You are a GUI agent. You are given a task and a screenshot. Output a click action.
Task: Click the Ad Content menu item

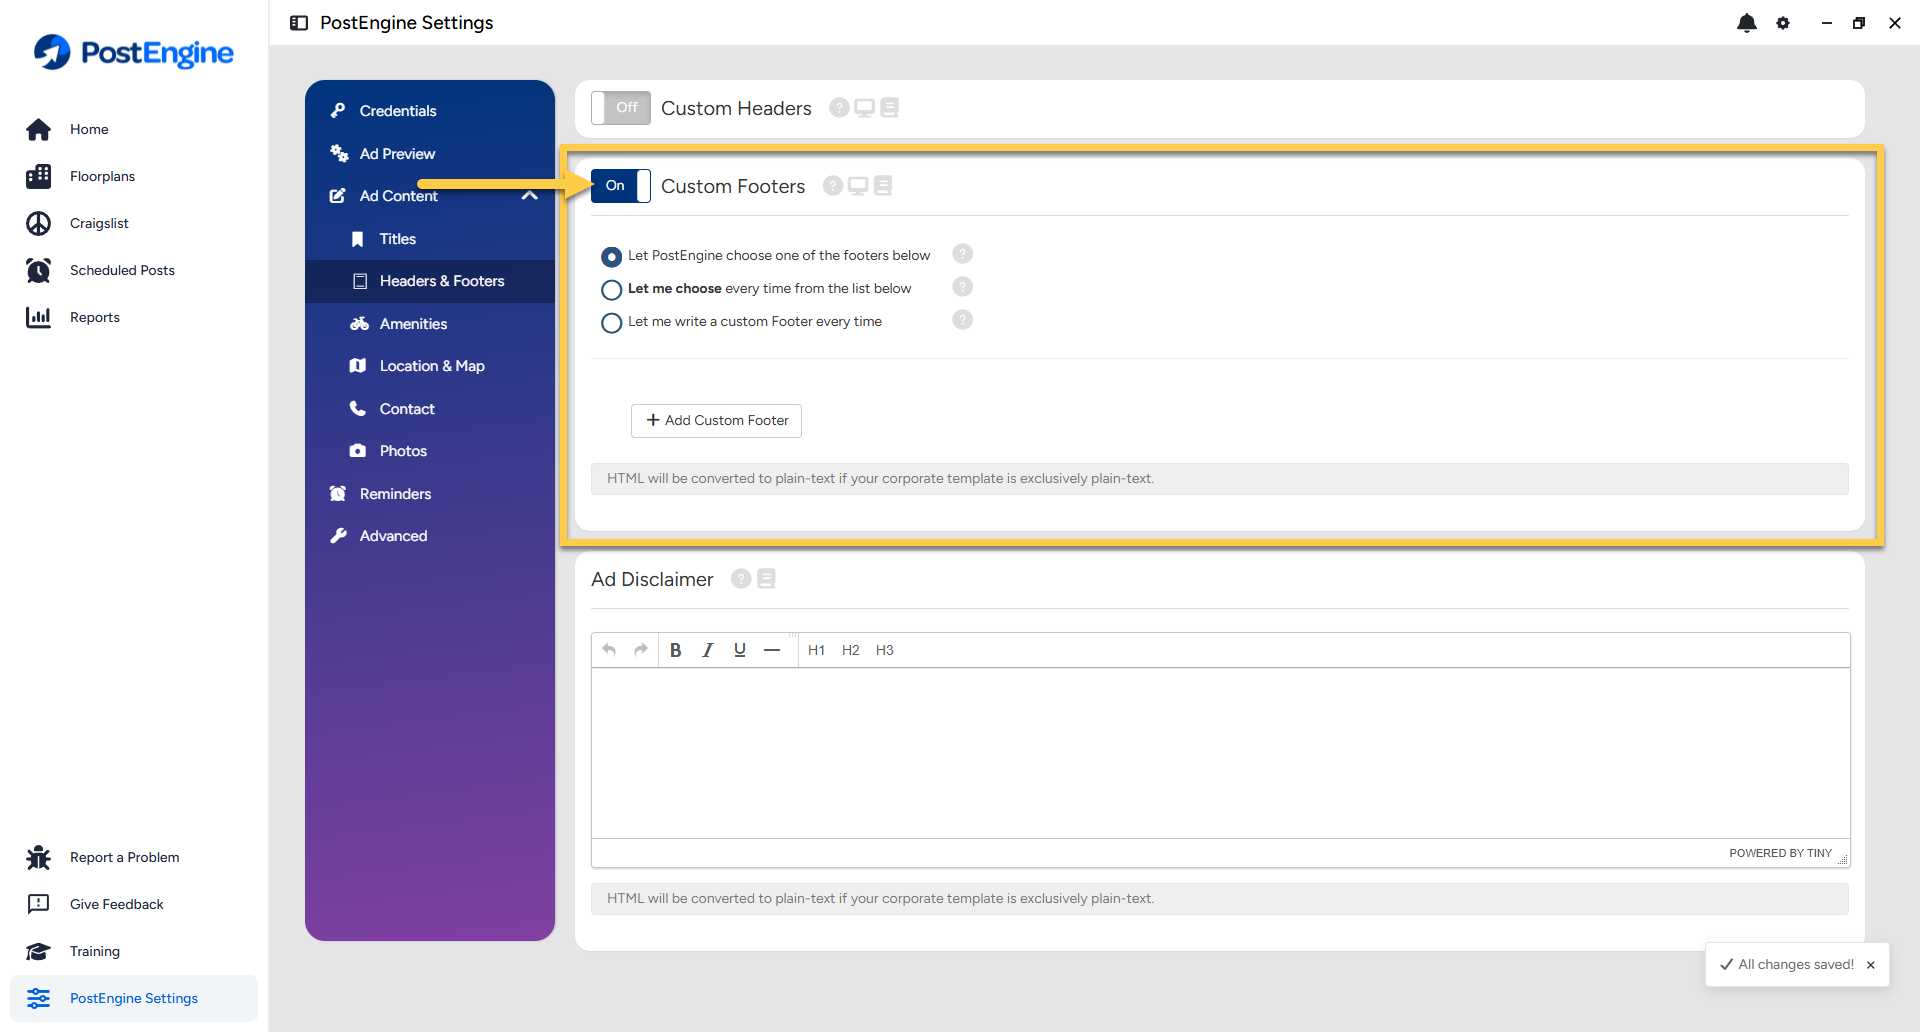click(x=398, y=196)
